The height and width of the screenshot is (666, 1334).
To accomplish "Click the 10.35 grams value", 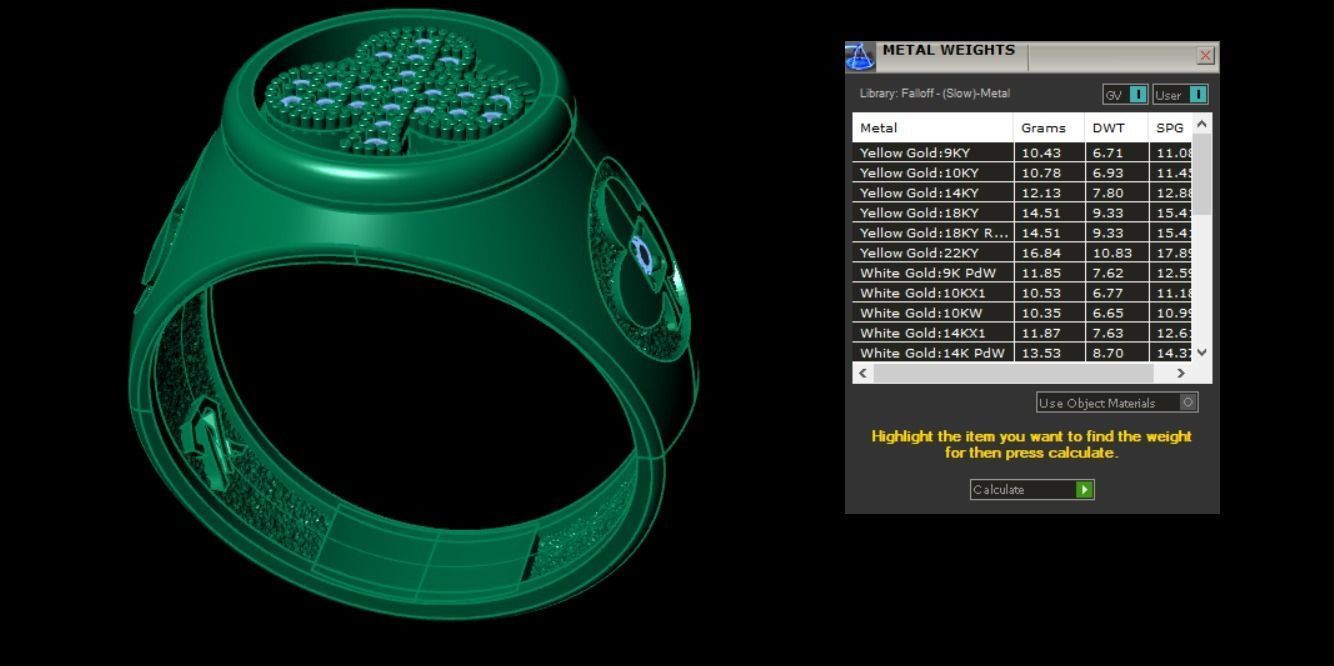I will coord(1041,313).
